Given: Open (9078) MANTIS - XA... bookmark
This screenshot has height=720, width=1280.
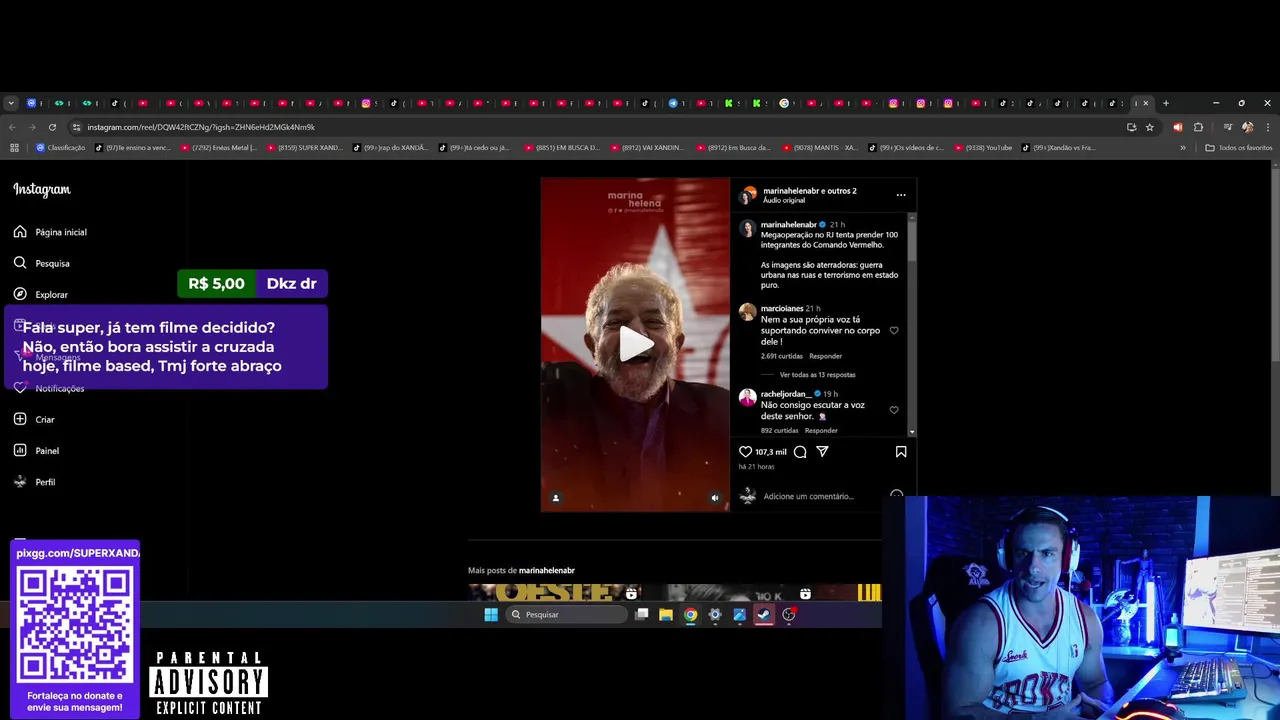Looking at the screenshot, I should (x=820, y=148).
